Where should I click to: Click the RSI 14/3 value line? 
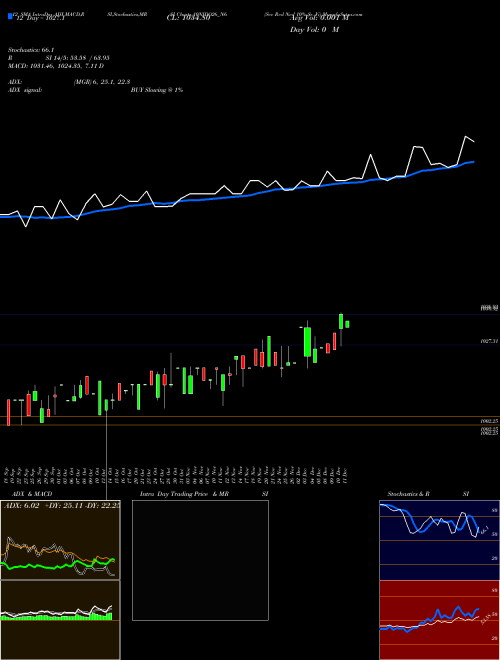[59, 58]
